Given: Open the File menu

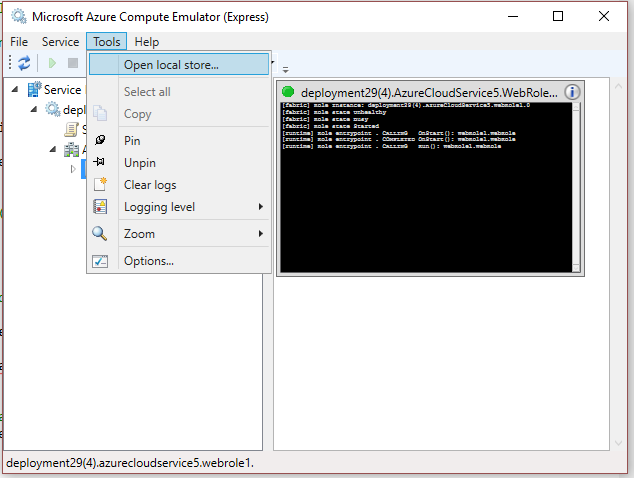Looking at the screenshot, I should (x=19, y=42).
